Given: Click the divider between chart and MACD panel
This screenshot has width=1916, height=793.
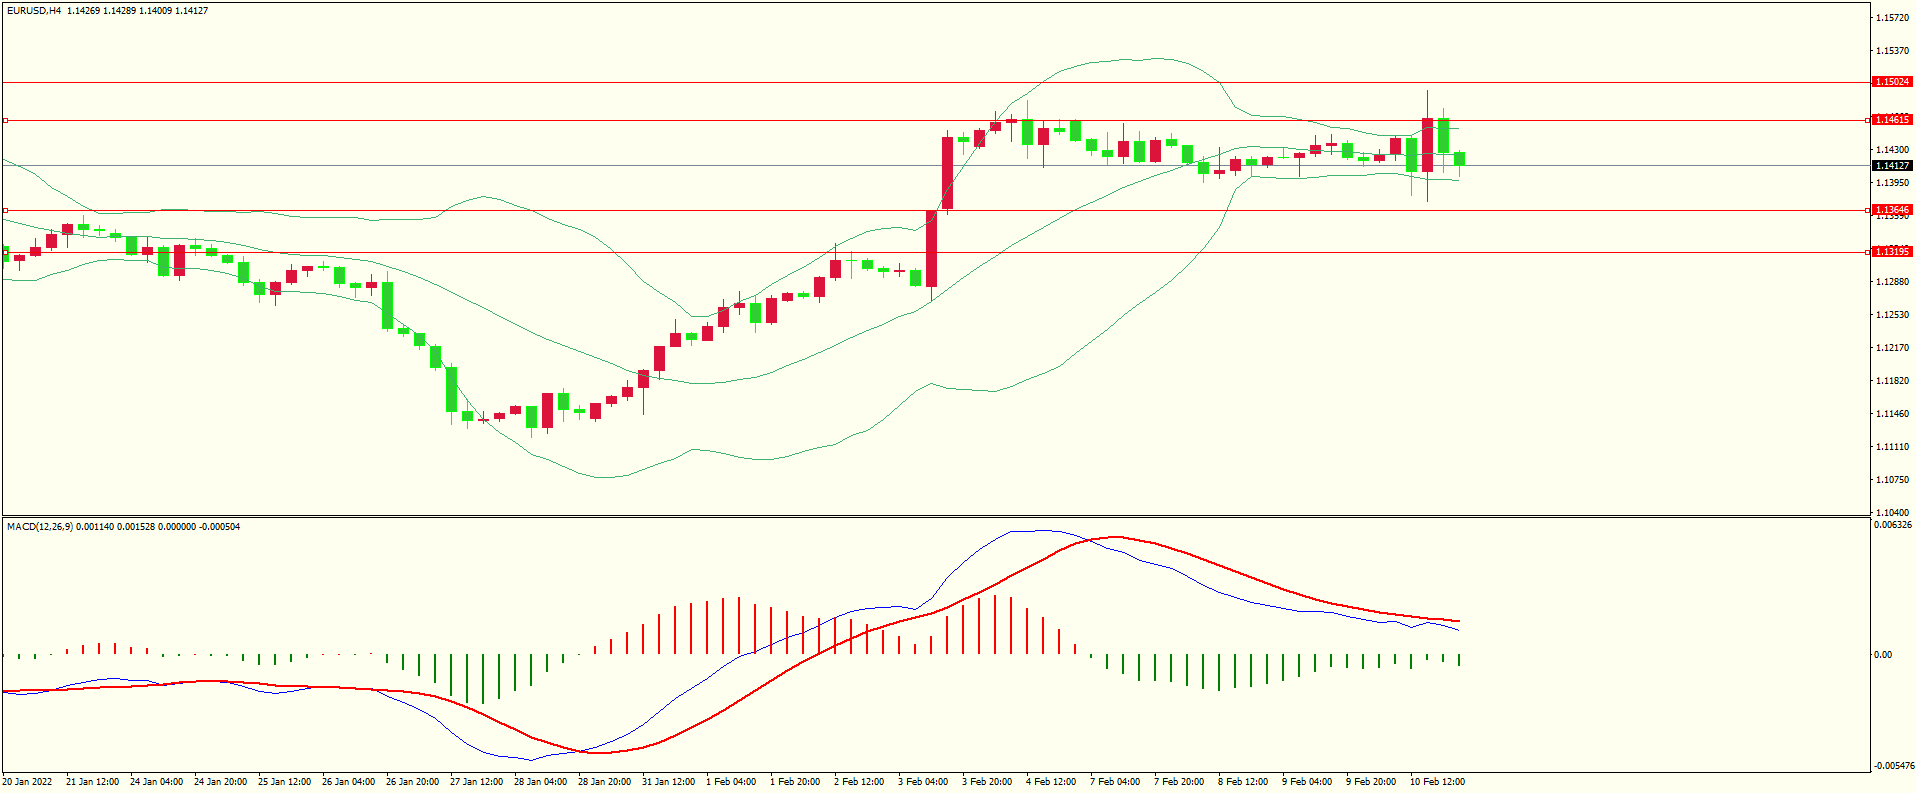Looking at the screenshot, I should point(935,516).
